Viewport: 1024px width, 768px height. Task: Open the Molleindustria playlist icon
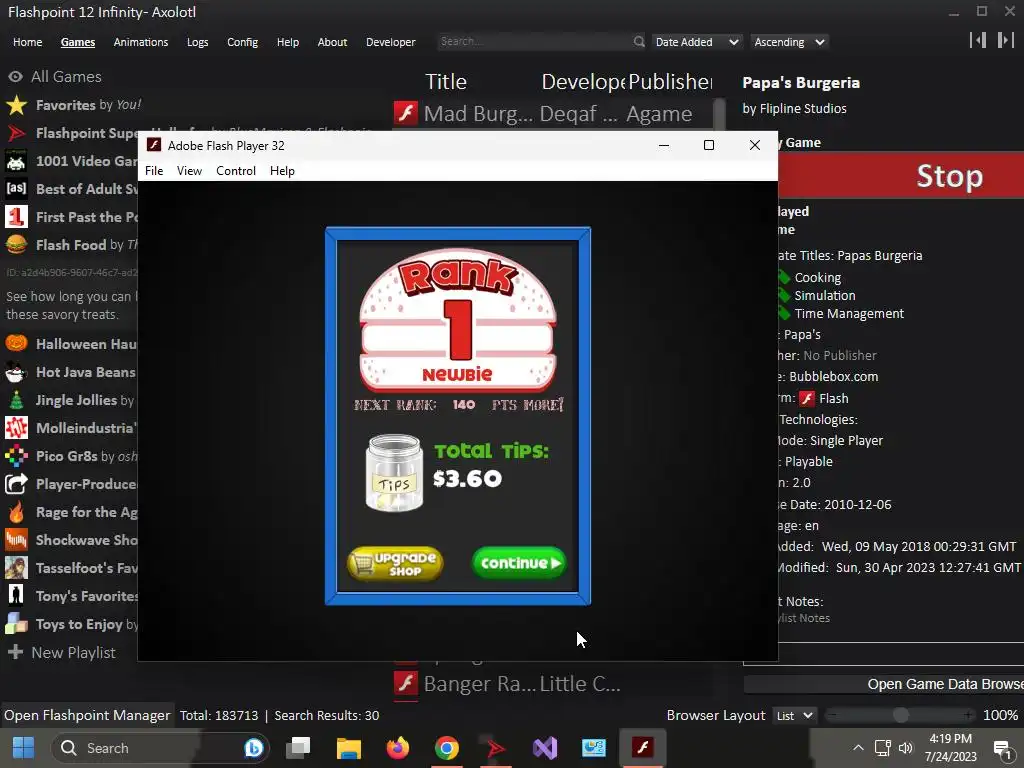[x=16, y=428]
